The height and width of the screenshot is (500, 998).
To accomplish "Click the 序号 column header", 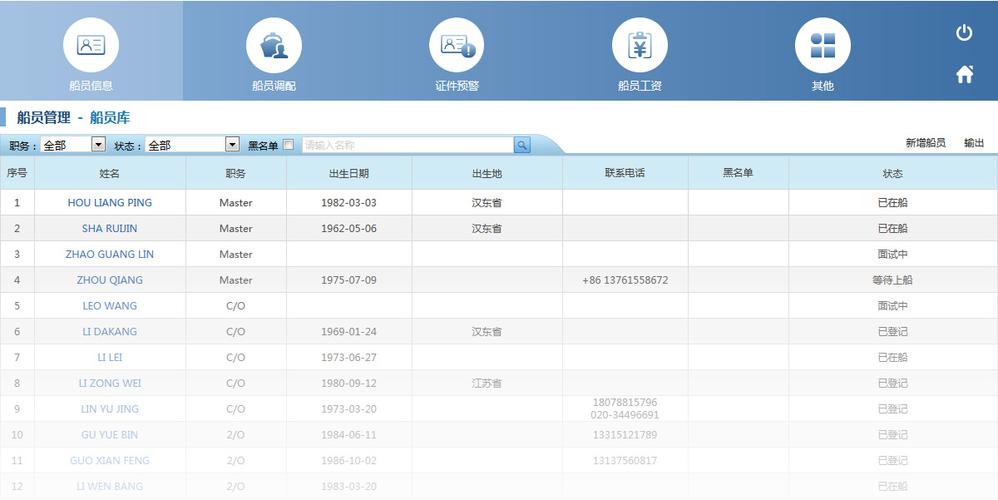I will click(x=17, y=173).
